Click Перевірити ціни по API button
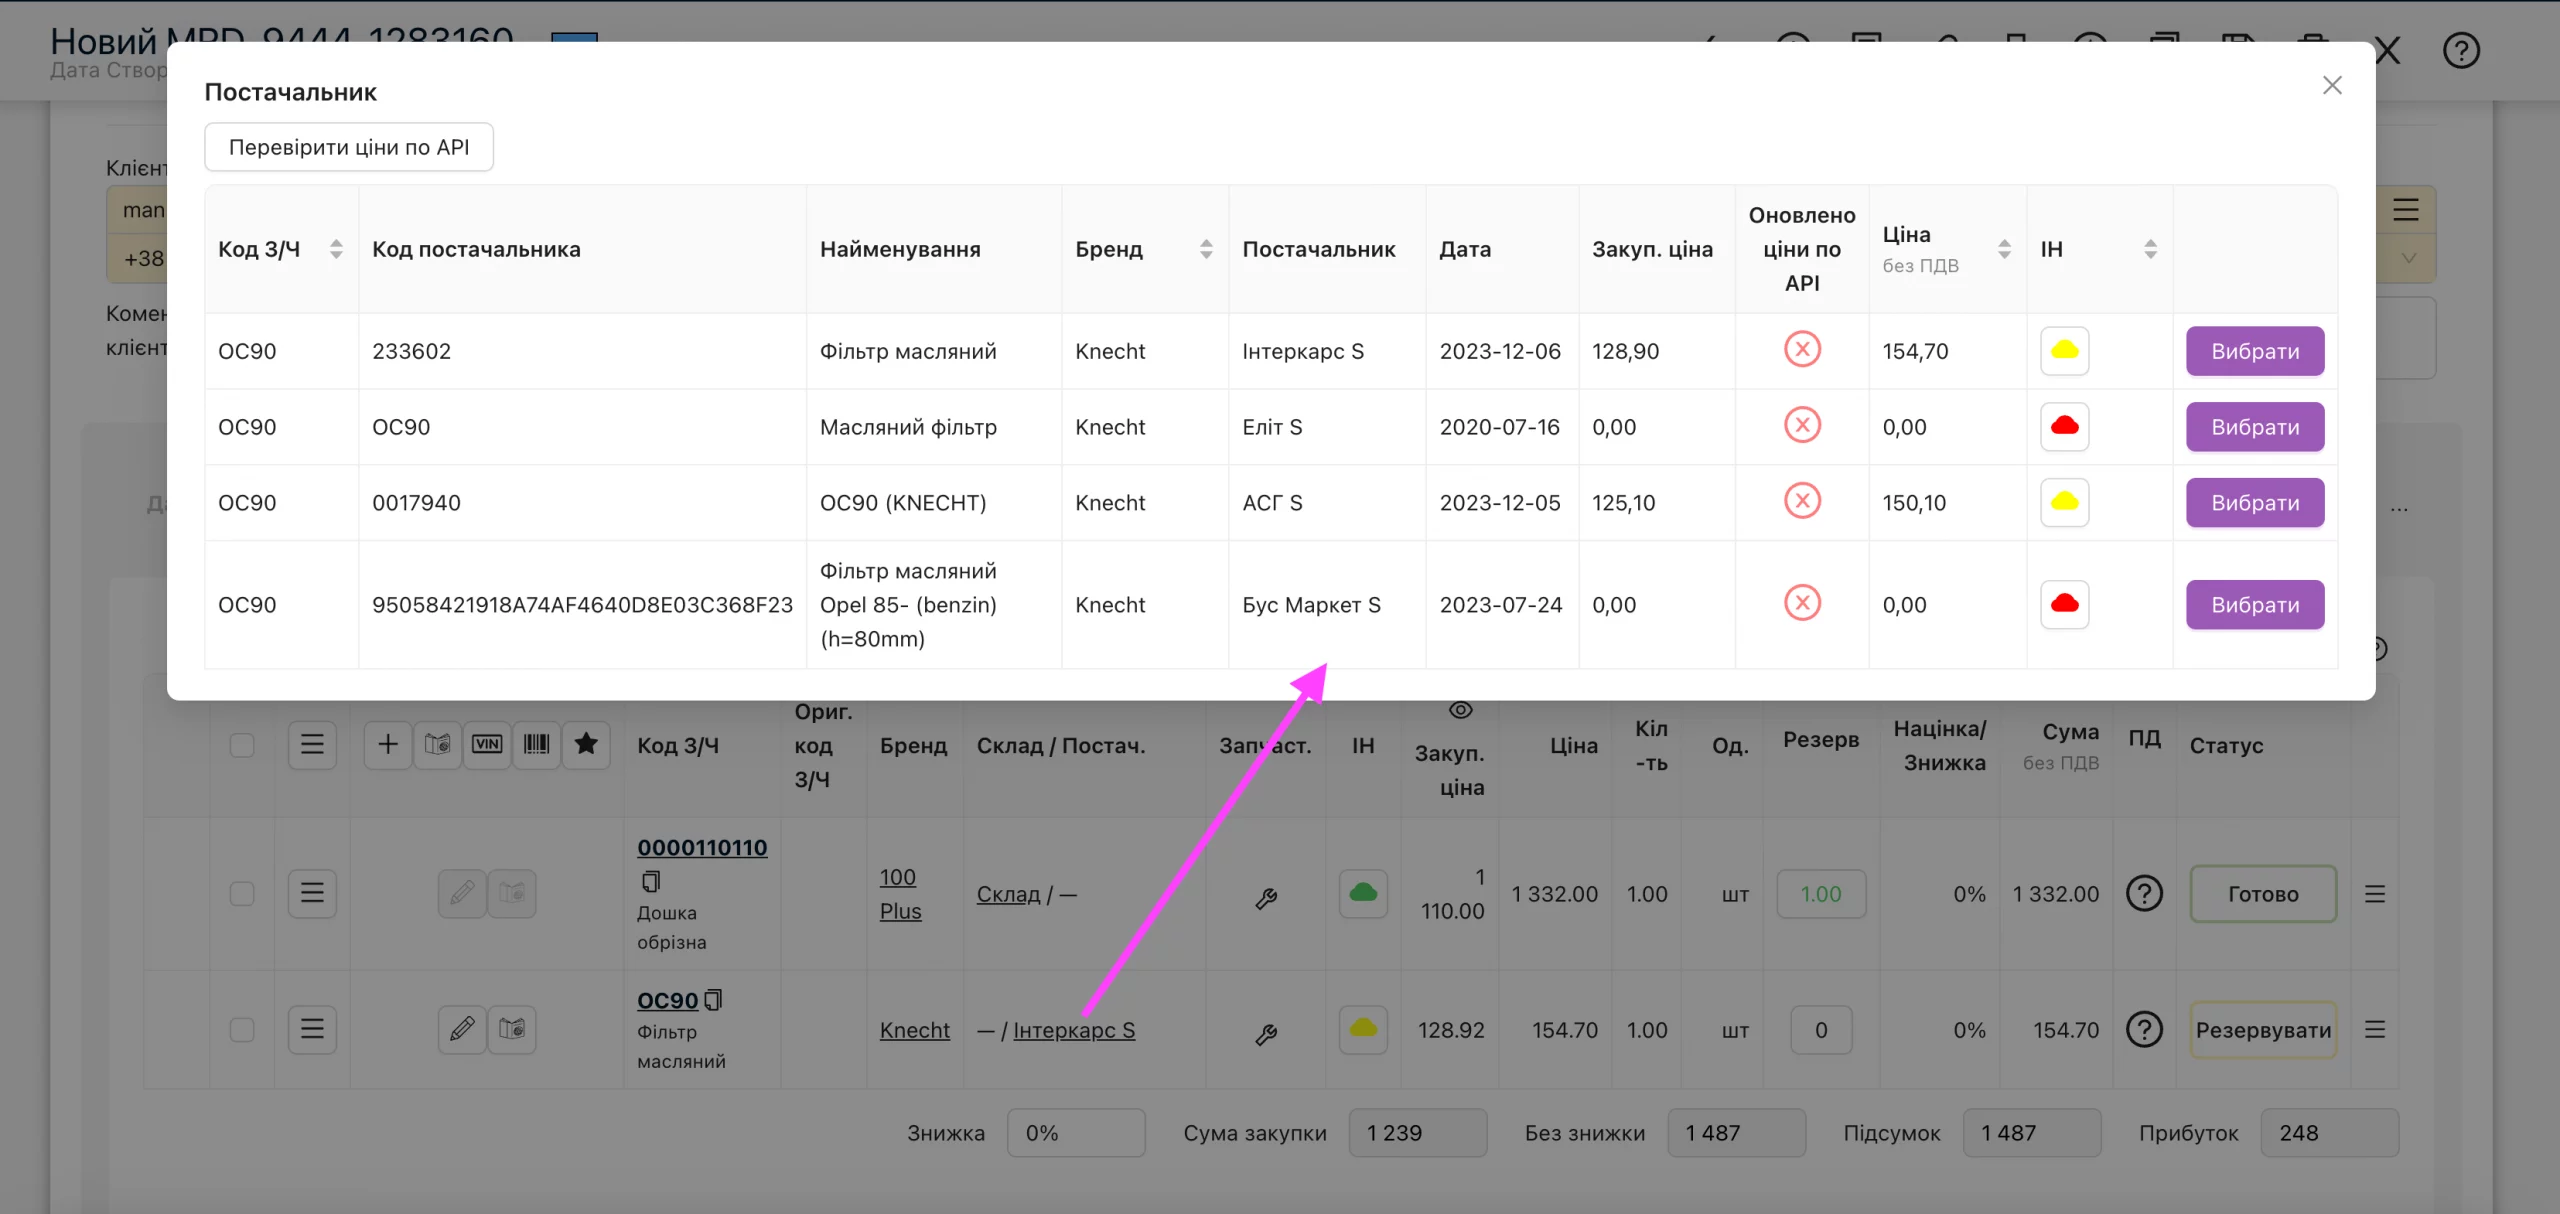The height and width of the screenshot is (1214, 2560). [x=349, y=147]
